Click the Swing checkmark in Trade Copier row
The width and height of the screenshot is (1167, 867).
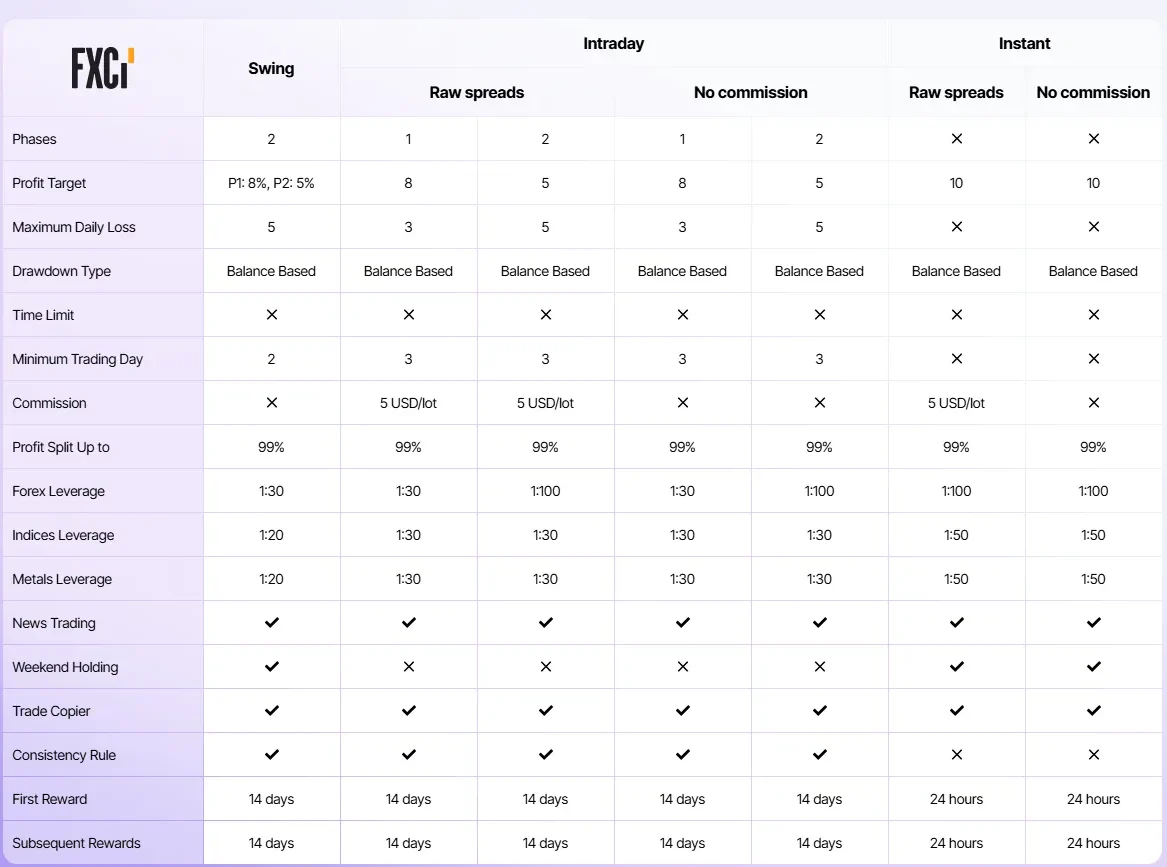coord(272,711)
